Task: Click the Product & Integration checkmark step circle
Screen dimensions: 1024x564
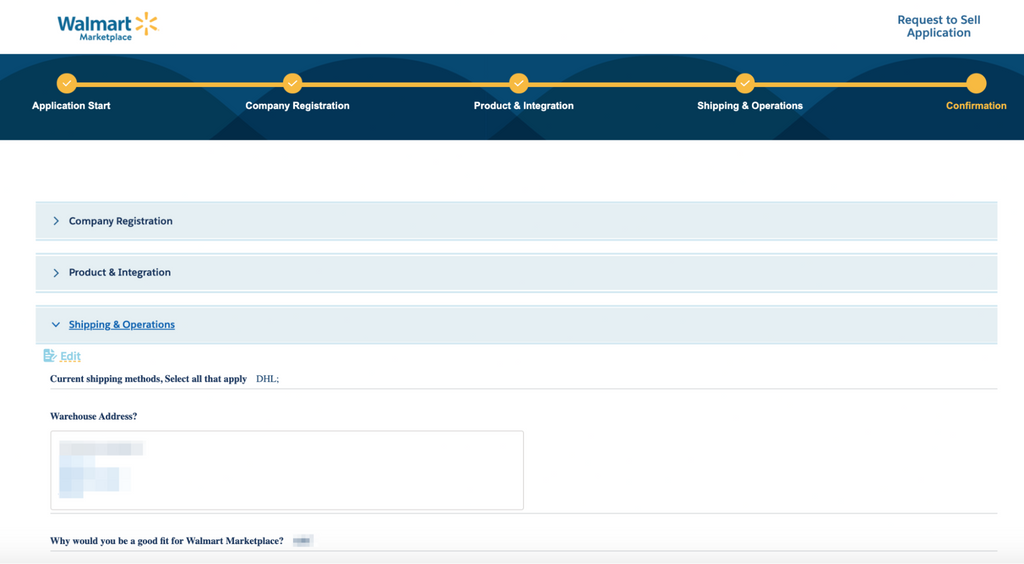Action: pyautogui.click(x=519, y=84)
